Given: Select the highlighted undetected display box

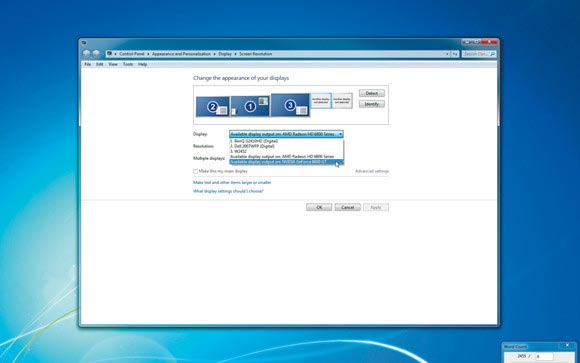Looking at the screenshot, I should click(x=321, y=100).
